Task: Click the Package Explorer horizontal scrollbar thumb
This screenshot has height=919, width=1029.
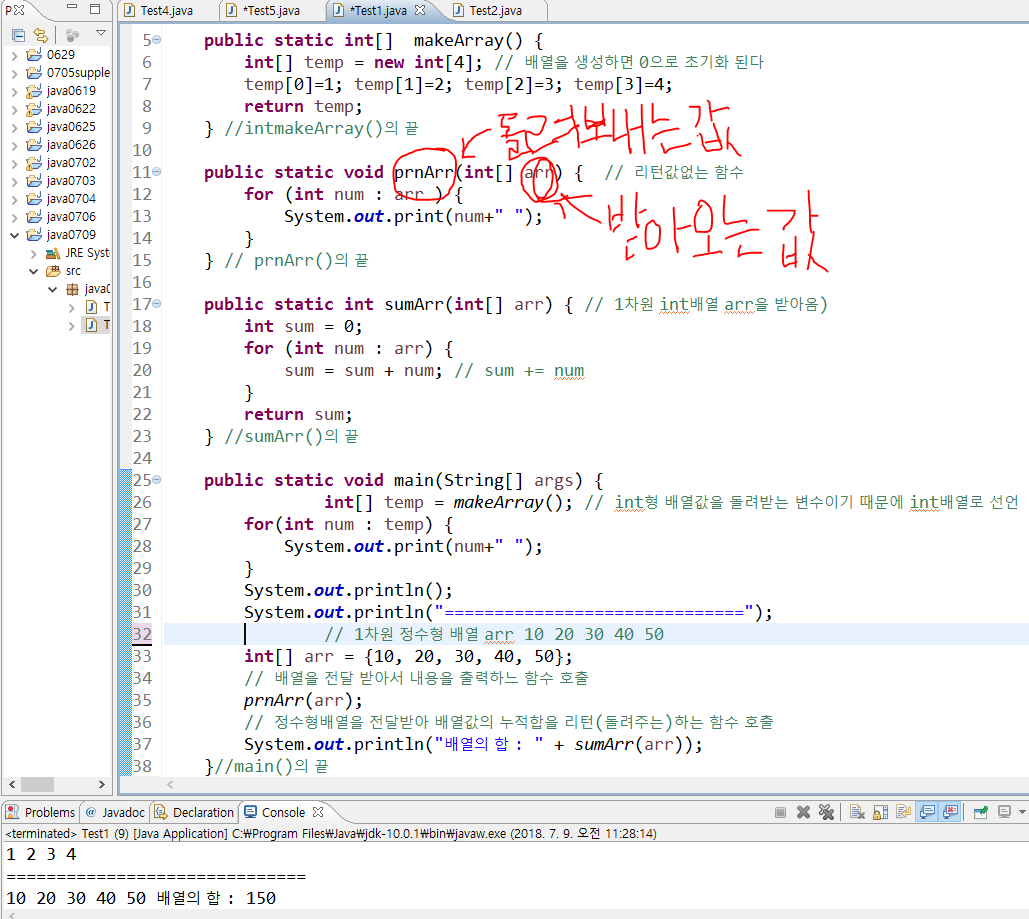Action: click(37, 784)
